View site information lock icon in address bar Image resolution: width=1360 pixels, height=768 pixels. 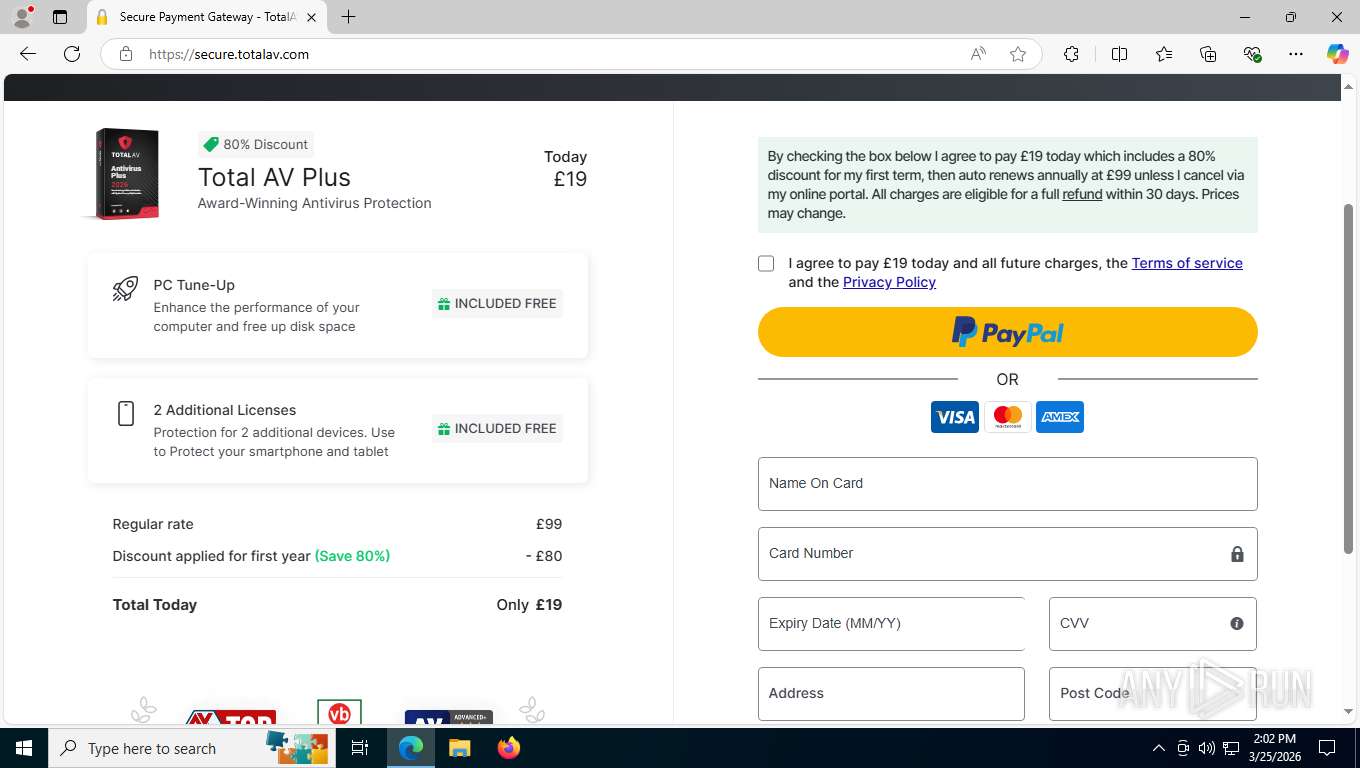(126, 54)
